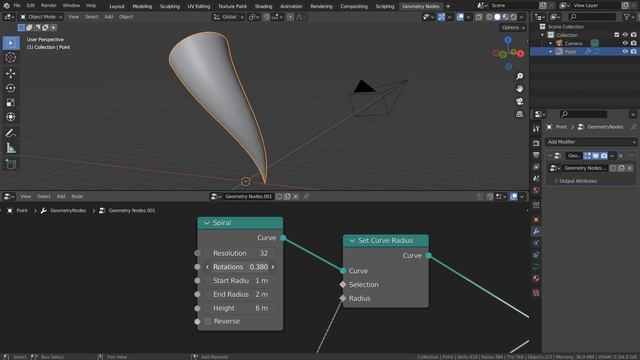The width and height of the screenshot is (640, 360).
Task: Expand the Camera item in outliner
Action: click(551, 43)
